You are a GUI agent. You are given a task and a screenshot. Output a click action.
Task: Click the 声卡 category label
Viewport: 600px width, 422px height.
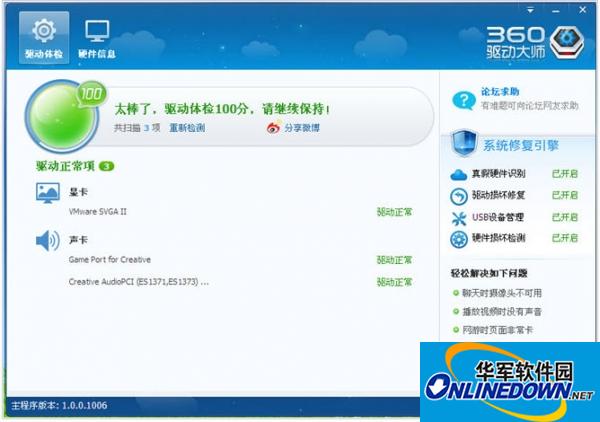coord(78,240)
